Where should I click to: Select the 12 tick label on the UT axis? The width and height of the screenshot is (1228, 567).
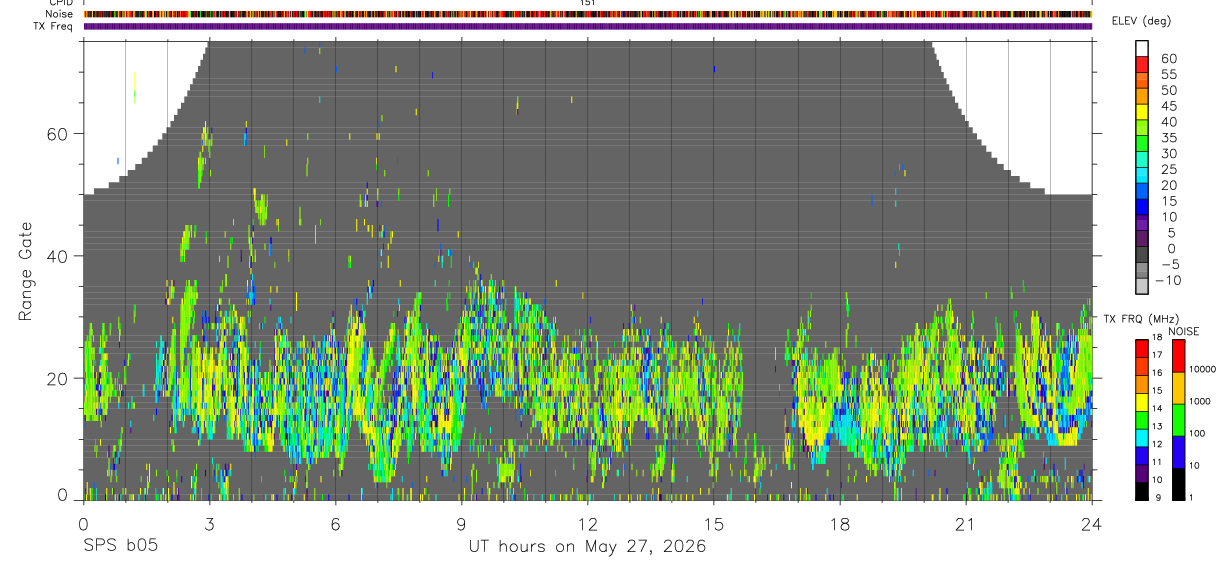[587, 523]
